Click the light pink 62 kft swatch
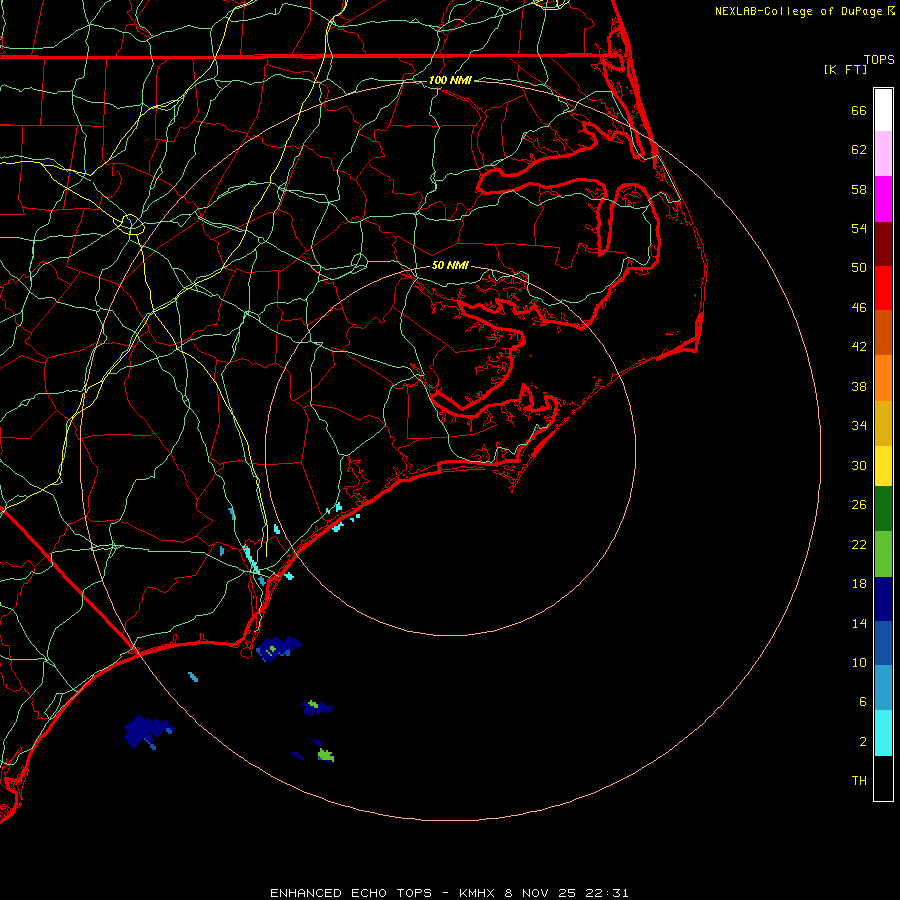Viewport: 900px width, 900px height. pyautogui.click(x=883, y=153)
